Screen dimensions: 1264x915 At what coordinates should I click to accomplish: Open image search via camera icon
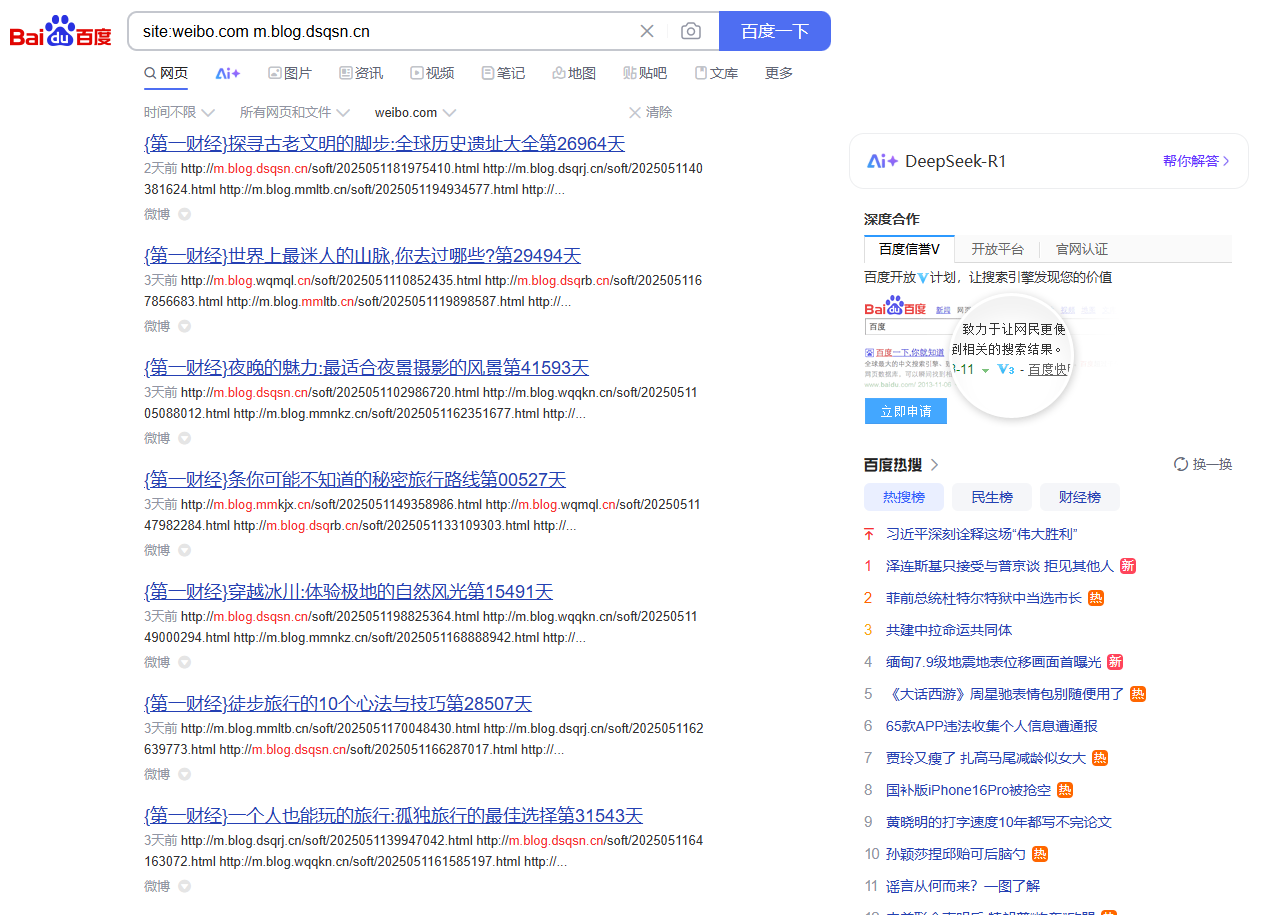(691, 31)
